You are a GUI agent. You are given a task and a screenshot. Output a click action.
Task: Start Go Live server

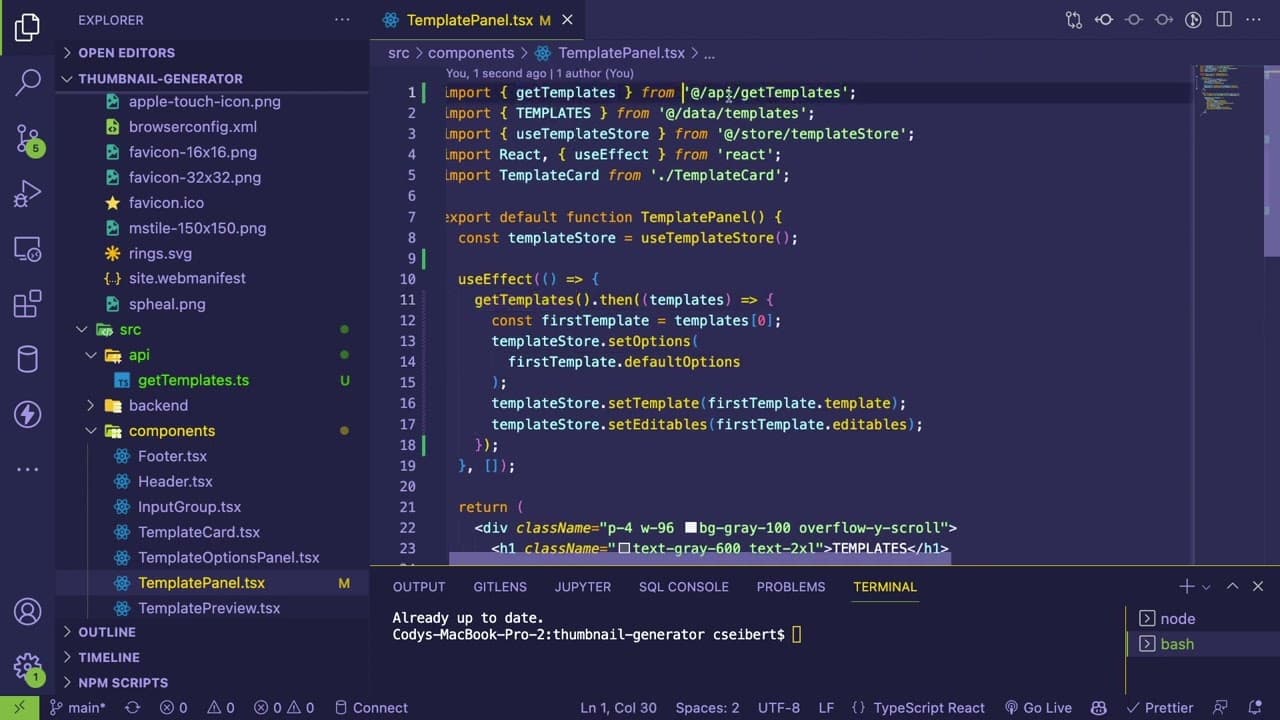point(1038,708)
